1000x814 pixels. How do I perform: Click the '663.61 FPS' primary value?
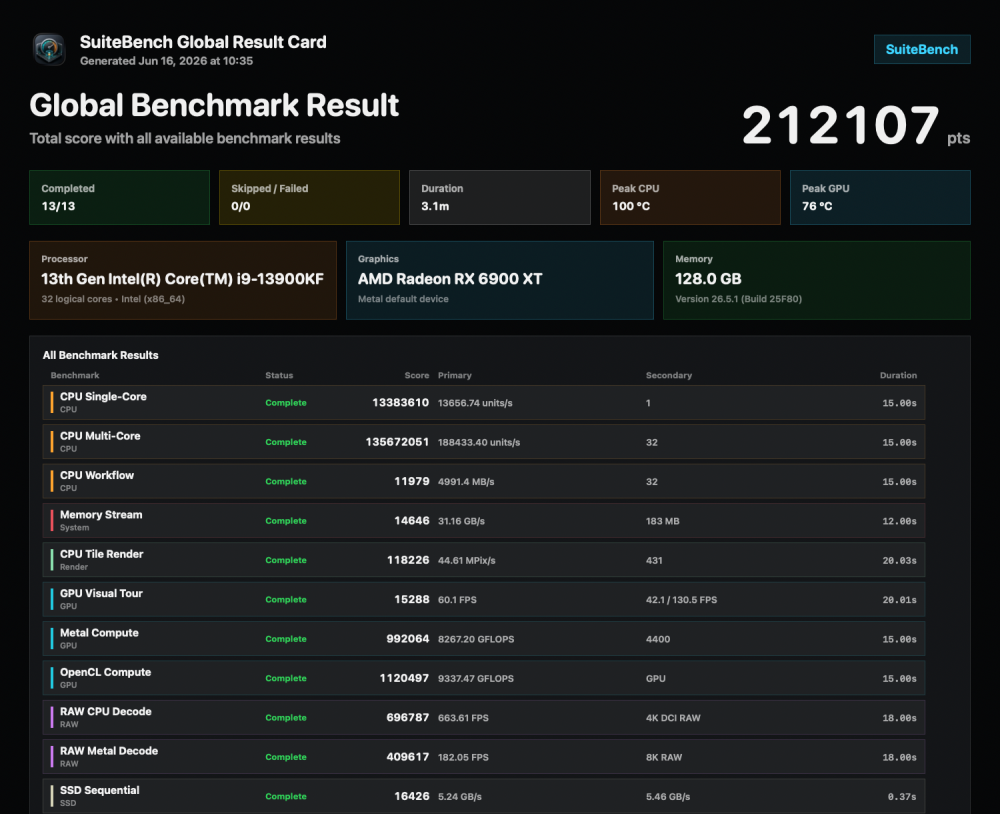463,718
